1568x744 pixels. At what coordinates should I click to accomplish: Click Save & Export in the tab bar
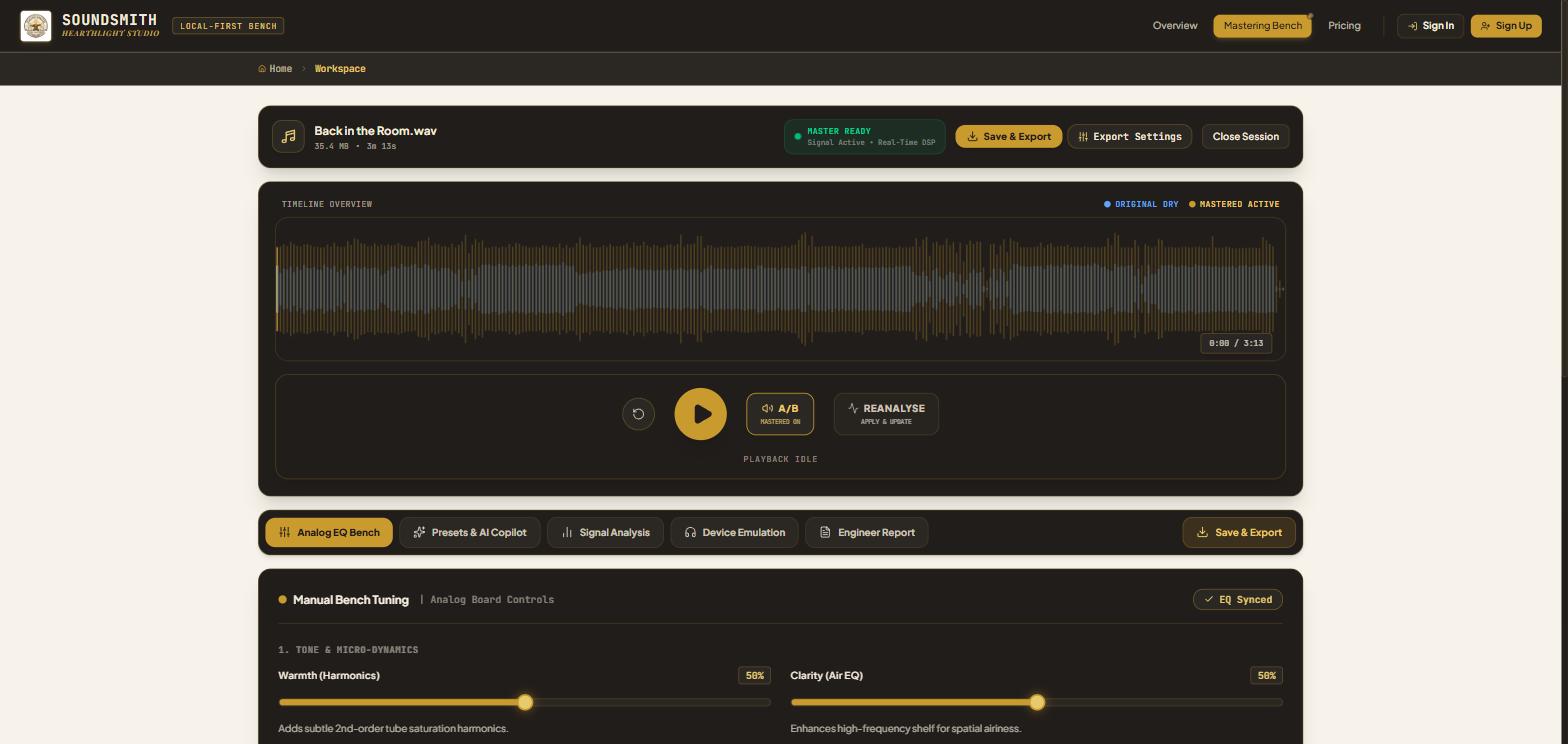tap(1239, 533)
